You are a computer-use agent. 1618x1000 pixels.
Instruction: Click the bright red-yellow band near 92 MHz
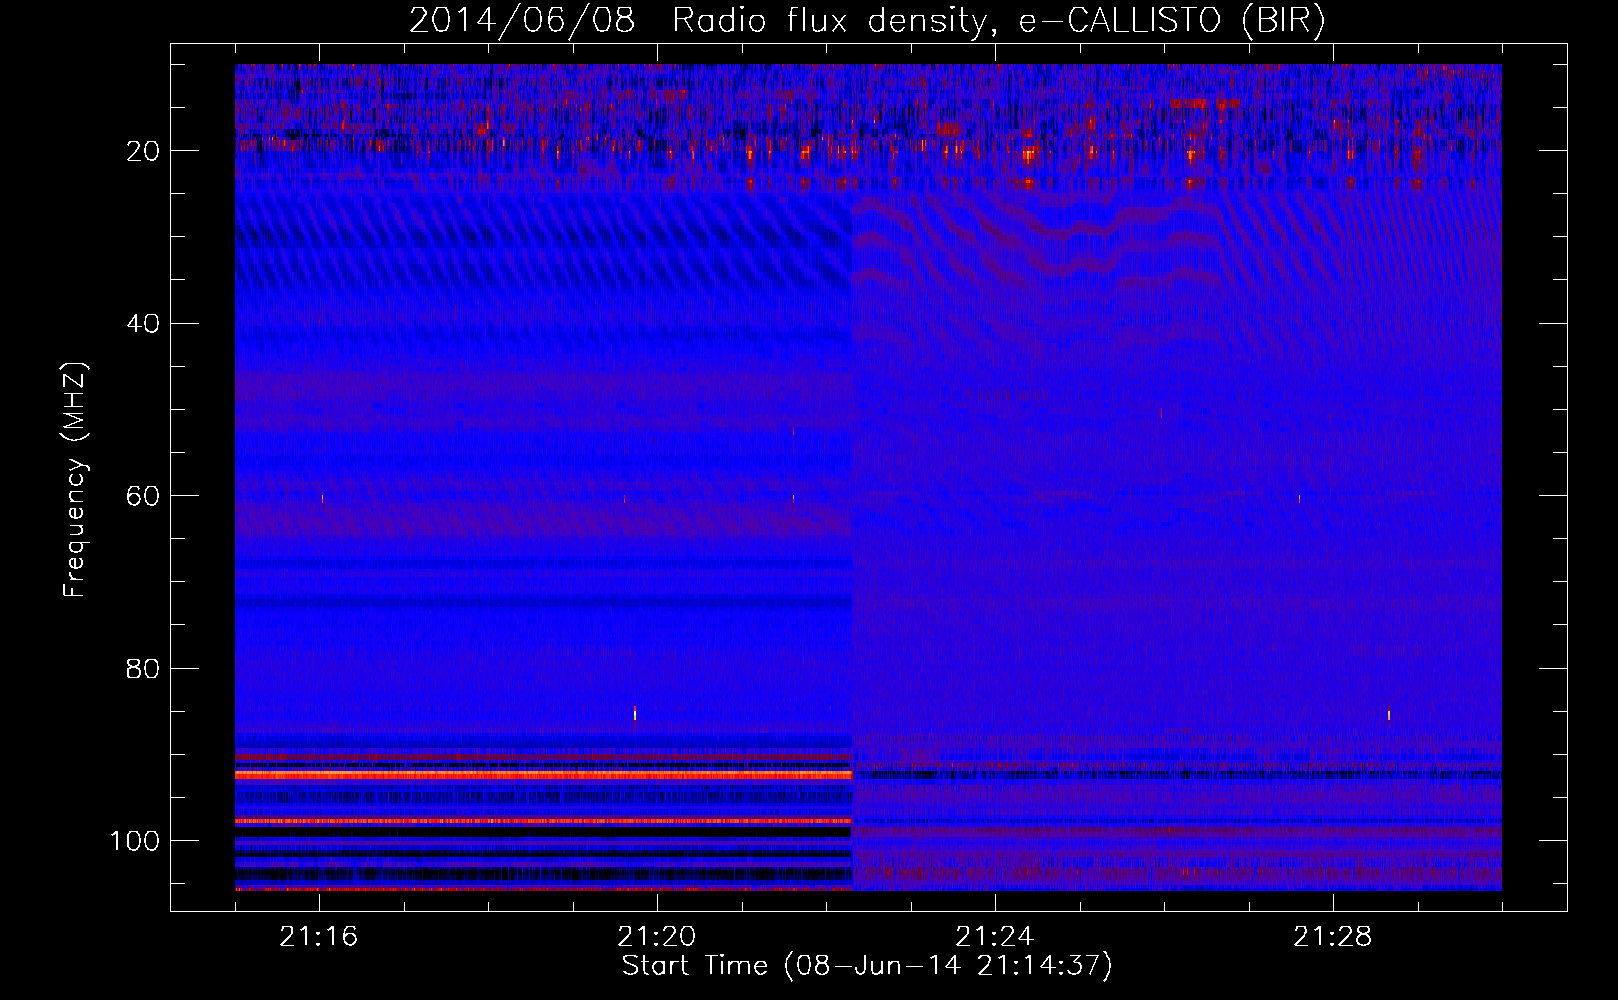pos(543,775)
